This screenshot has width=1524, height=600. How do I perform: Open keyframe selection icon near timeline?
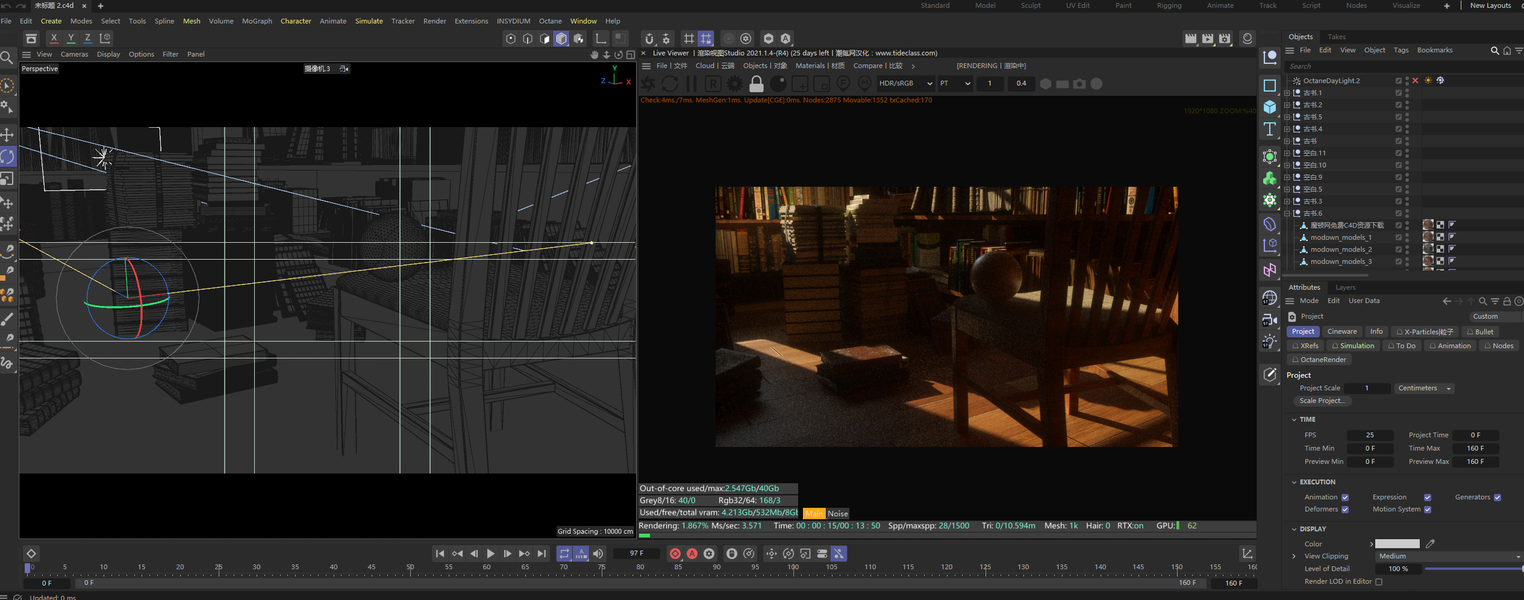[31, 553]
